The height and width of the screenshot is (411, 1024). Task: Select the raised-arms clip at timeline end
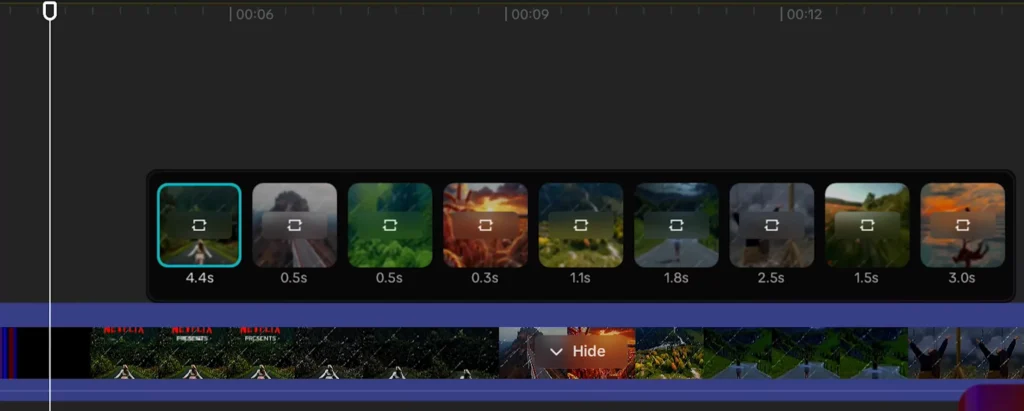tap(966, 353)
